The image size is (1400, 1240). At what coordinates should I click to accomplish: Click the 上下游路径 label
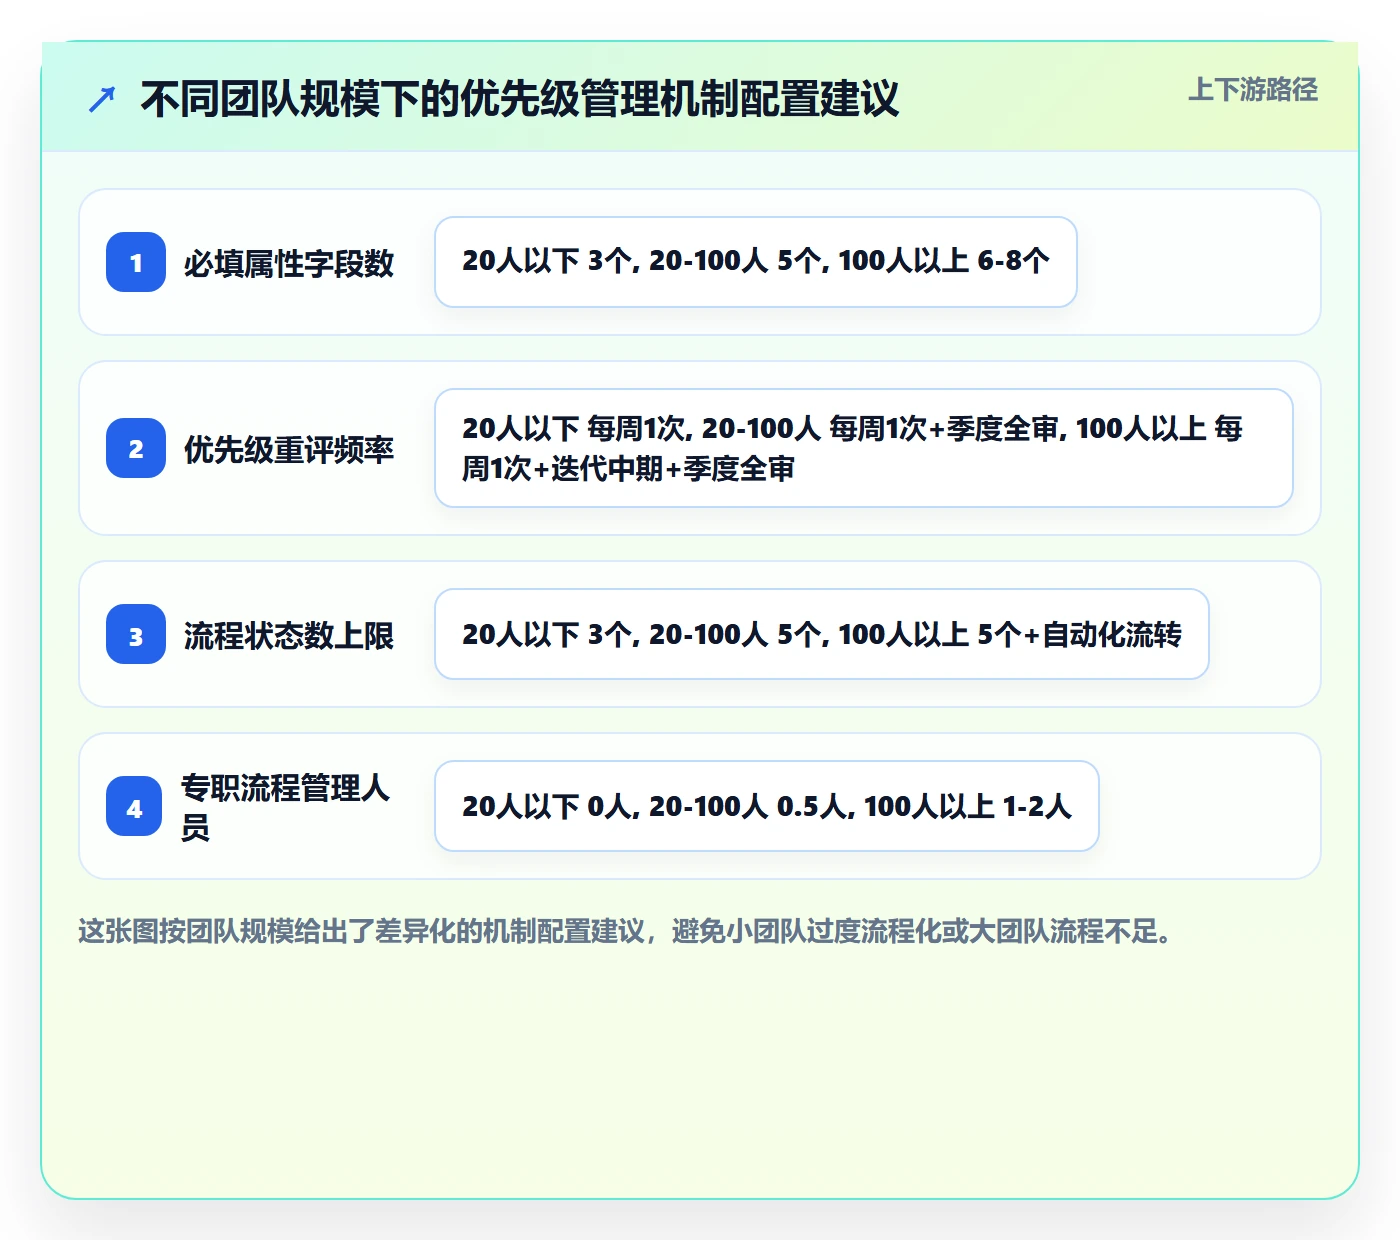click(x=1253, y=90)
